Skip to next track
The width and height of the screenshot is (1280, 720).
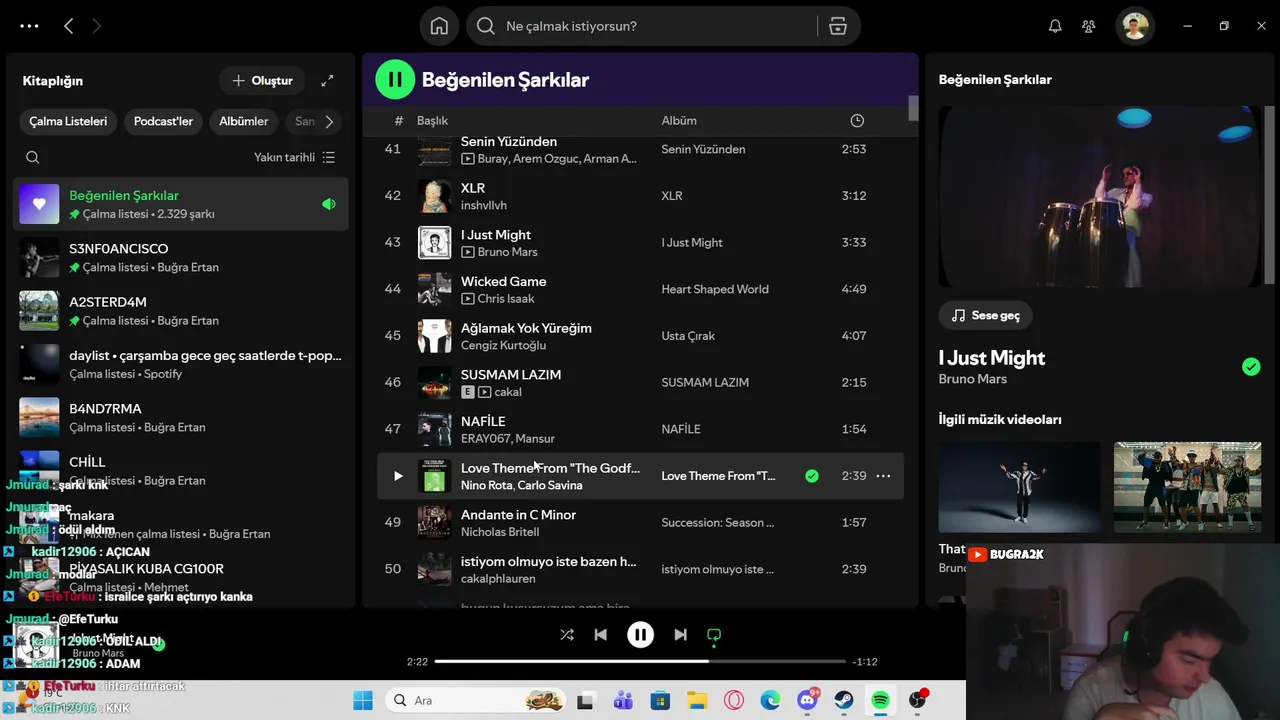click(x=680, y=634)
